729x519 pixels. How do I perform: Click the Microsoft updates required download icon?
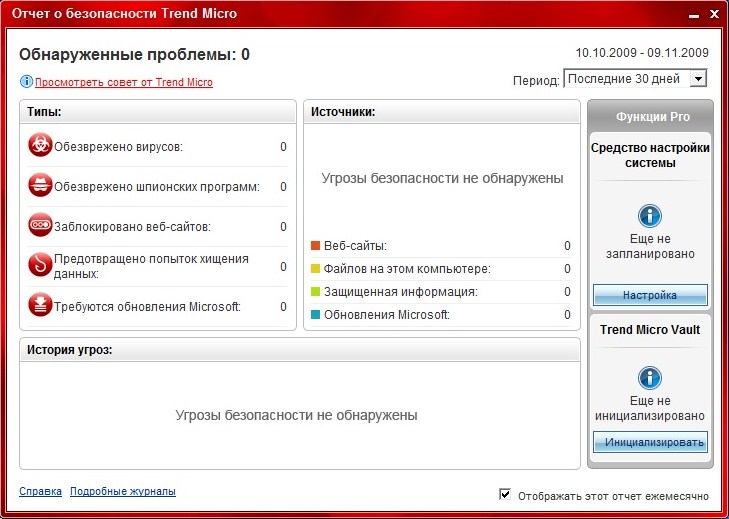click(x=41, y=305)
